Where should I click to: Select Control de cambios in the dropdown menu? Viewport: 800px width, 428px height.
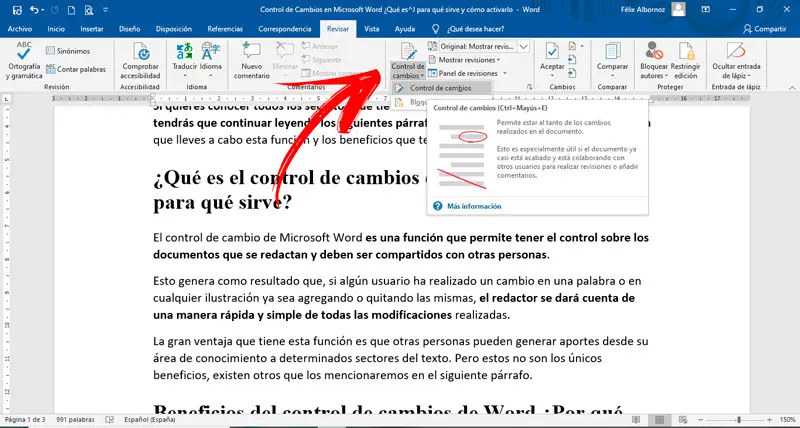point(440,88)
